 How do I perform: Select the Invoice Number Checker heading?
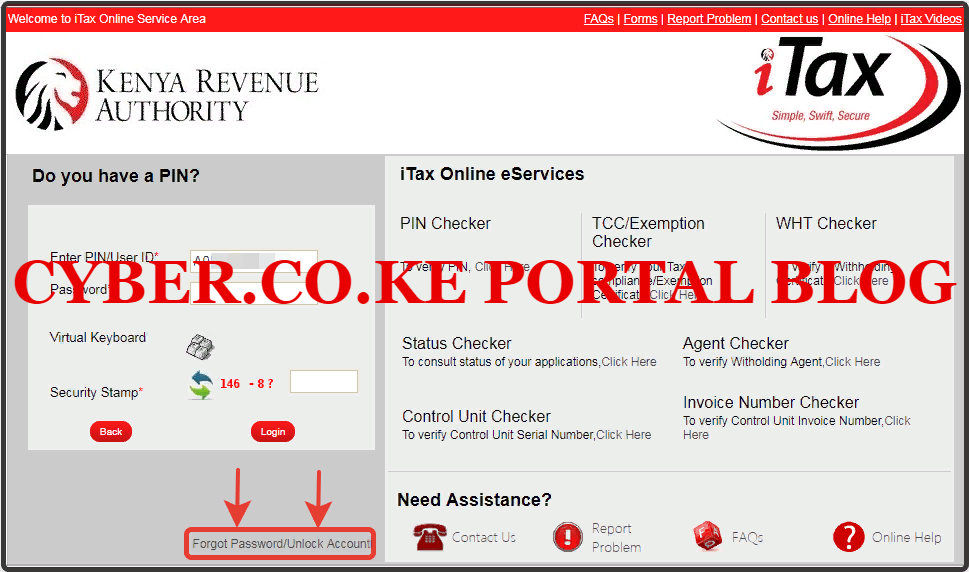click(771, 402)
